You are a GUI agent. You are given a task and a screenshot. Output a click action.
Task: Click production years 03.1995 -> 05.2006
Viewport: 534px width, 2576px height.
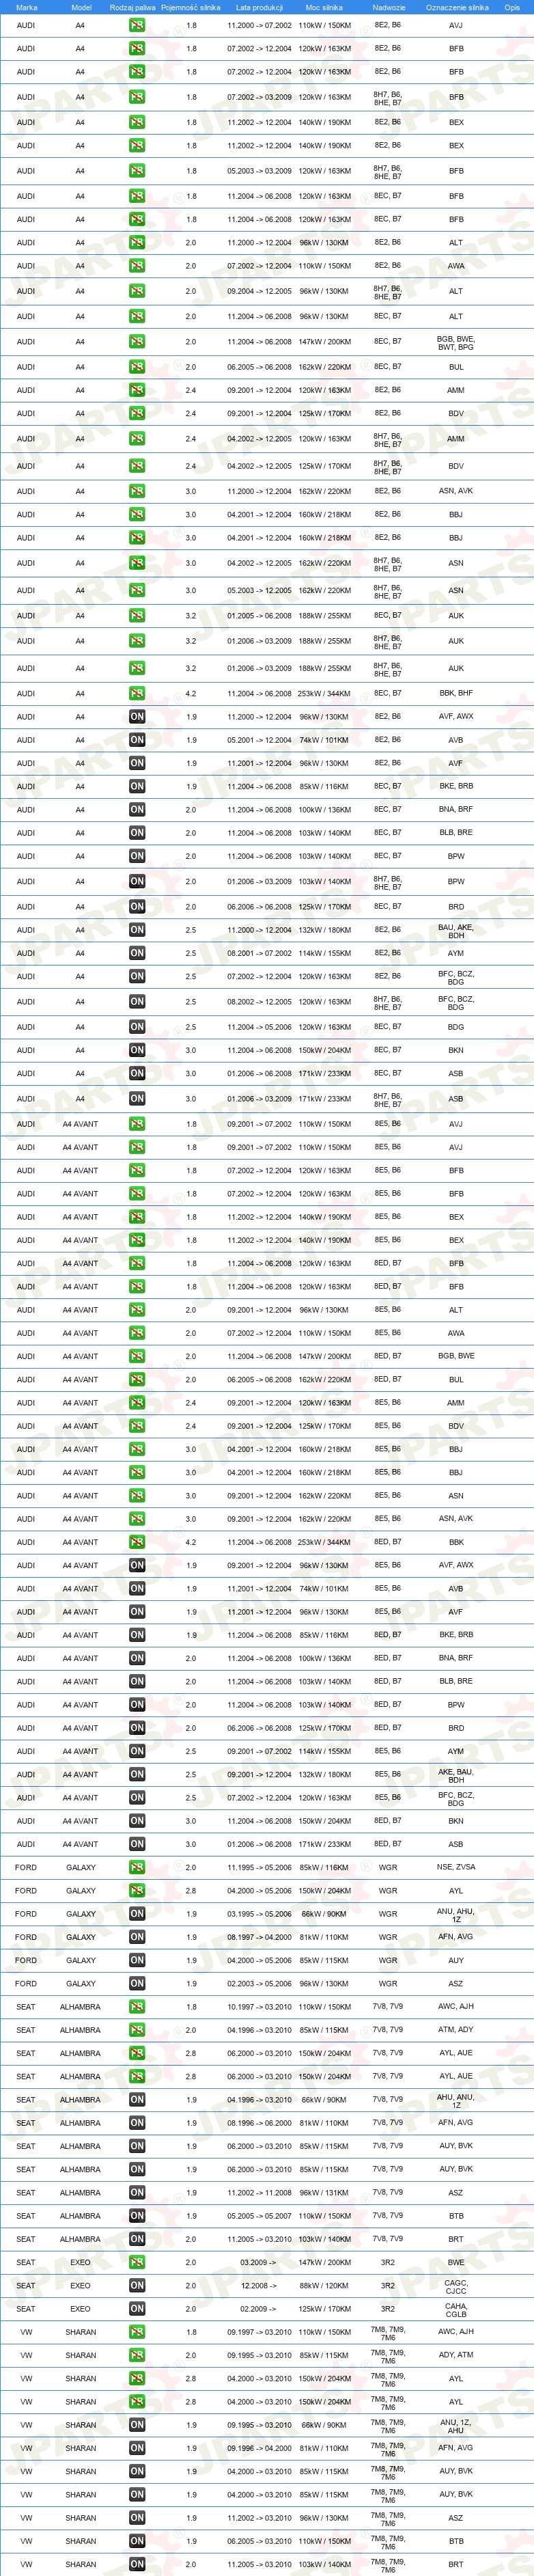point(259,1914)
